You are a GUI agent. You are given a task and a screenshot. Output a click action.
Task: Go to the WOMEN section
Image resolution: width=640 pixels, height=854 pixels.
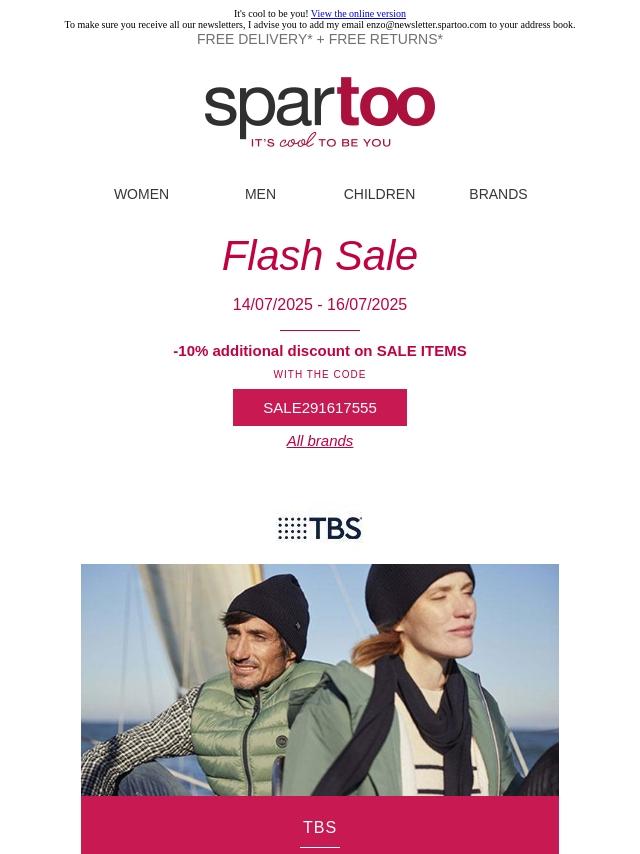click(x=141, y=194)
